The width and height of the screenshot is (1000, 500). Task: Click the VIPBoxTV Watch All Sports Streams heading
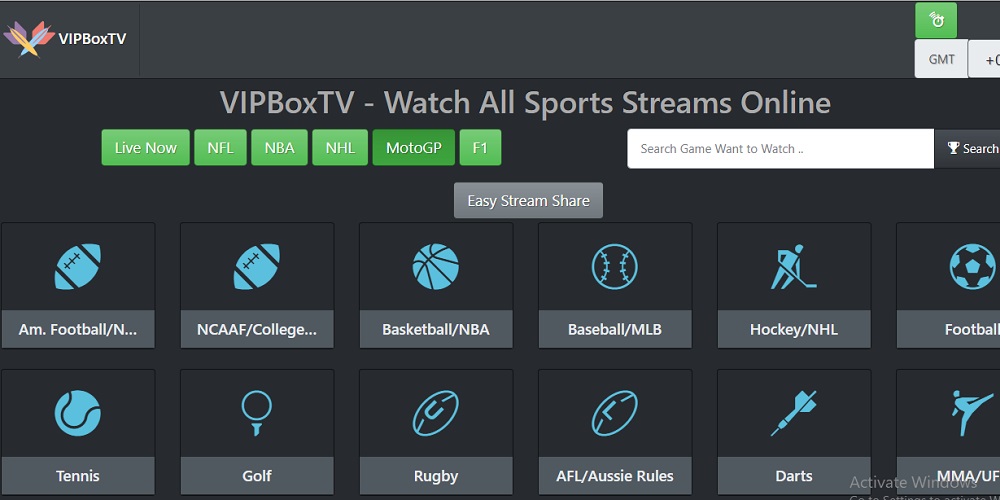[525, 103]
